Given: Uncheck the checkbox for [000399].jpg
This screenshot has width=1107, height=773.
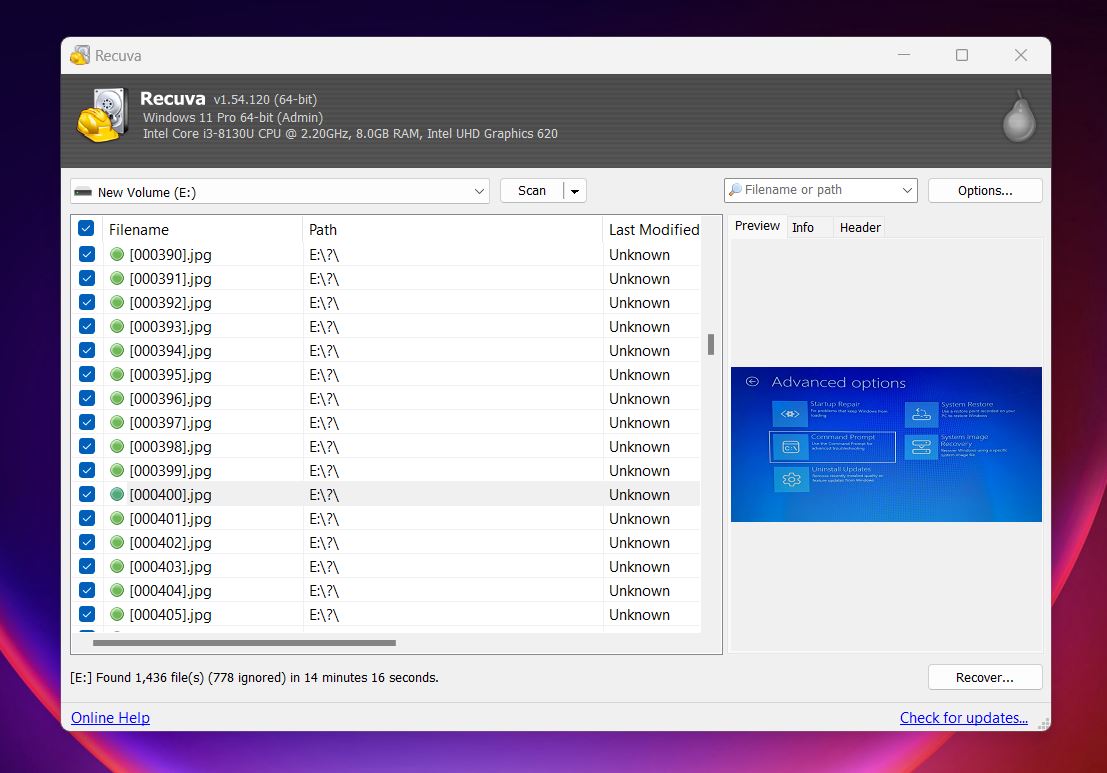Looking at the screenshot, I should [87, 470].
